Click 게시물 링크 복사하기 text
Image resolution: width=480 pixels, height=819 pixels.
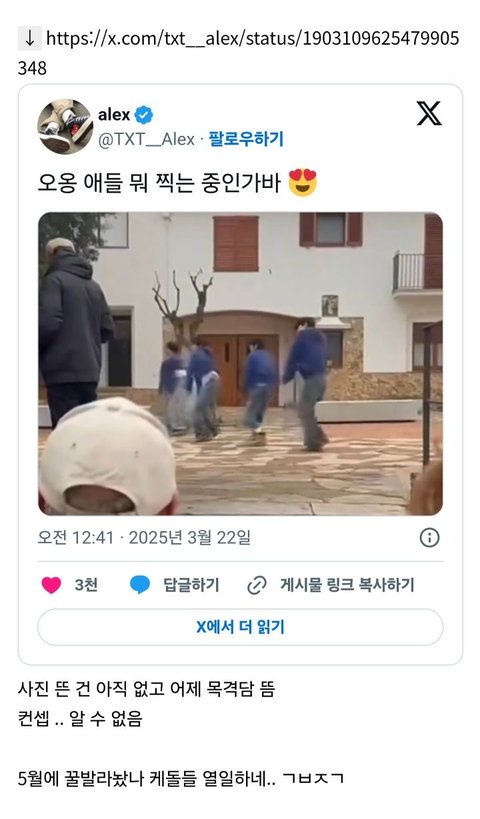347,585
